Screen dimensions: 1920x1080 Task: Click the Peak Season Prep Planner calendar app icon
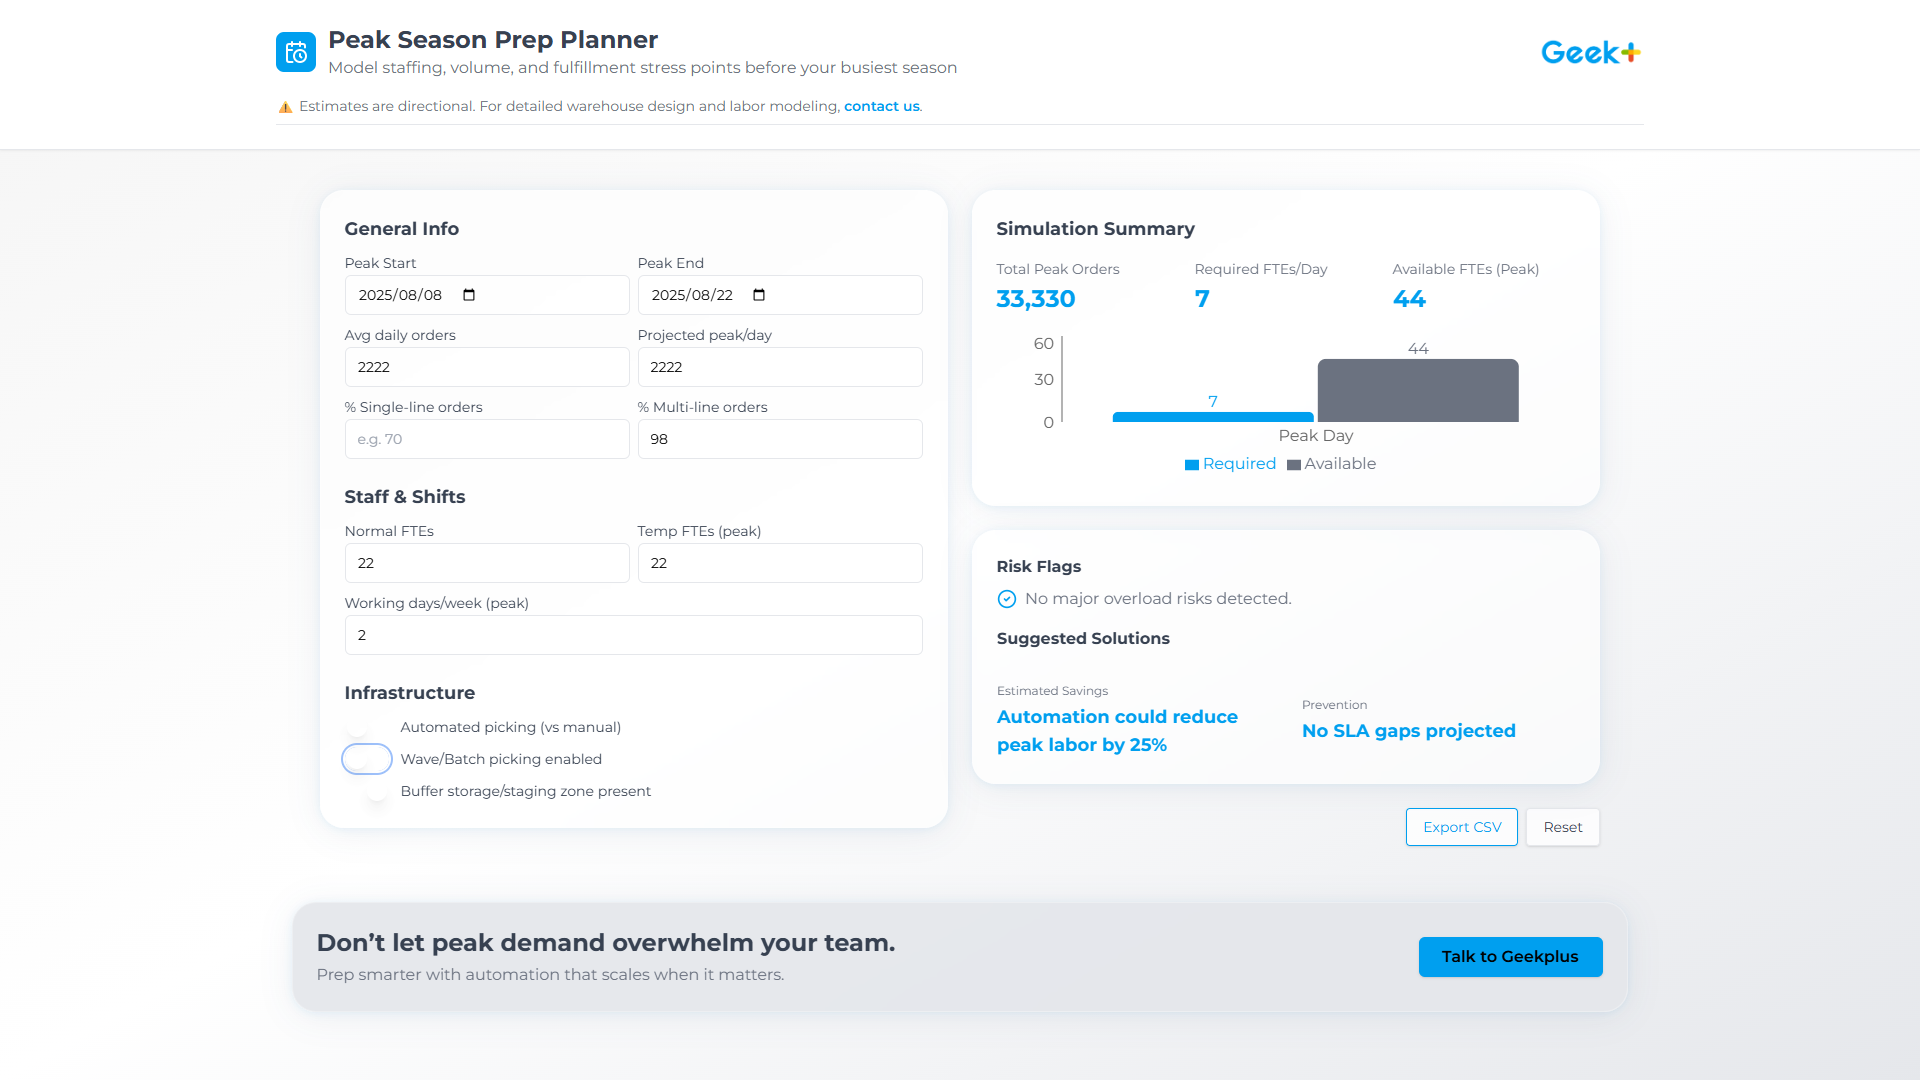[x=296, y=52]
